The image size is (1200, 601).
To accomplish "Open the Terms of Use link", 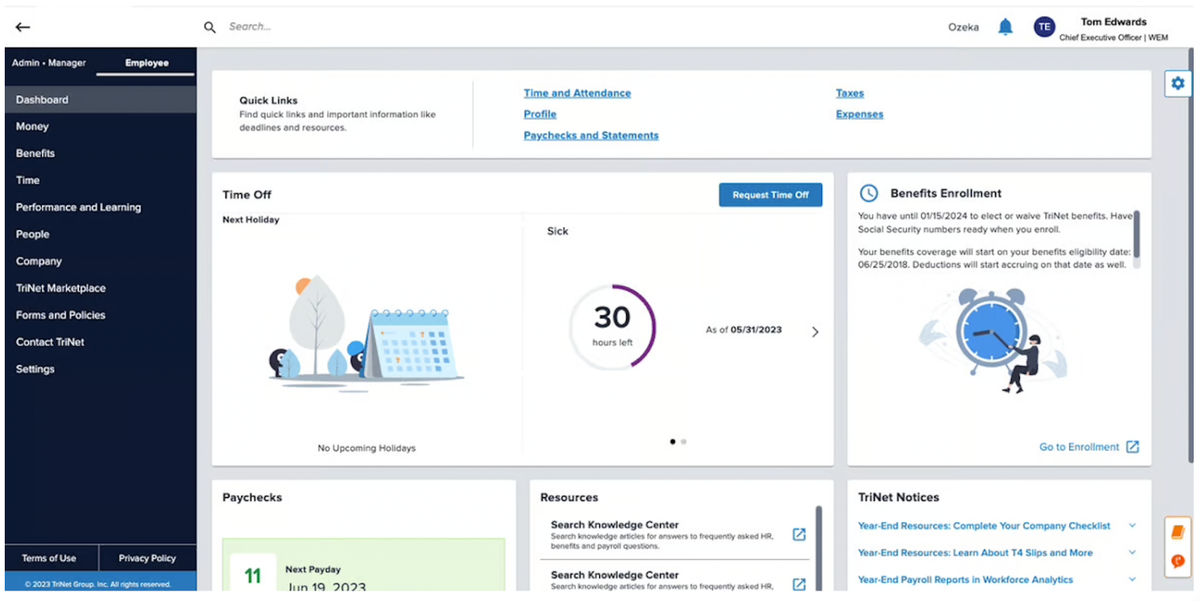I will click(49, 558).
